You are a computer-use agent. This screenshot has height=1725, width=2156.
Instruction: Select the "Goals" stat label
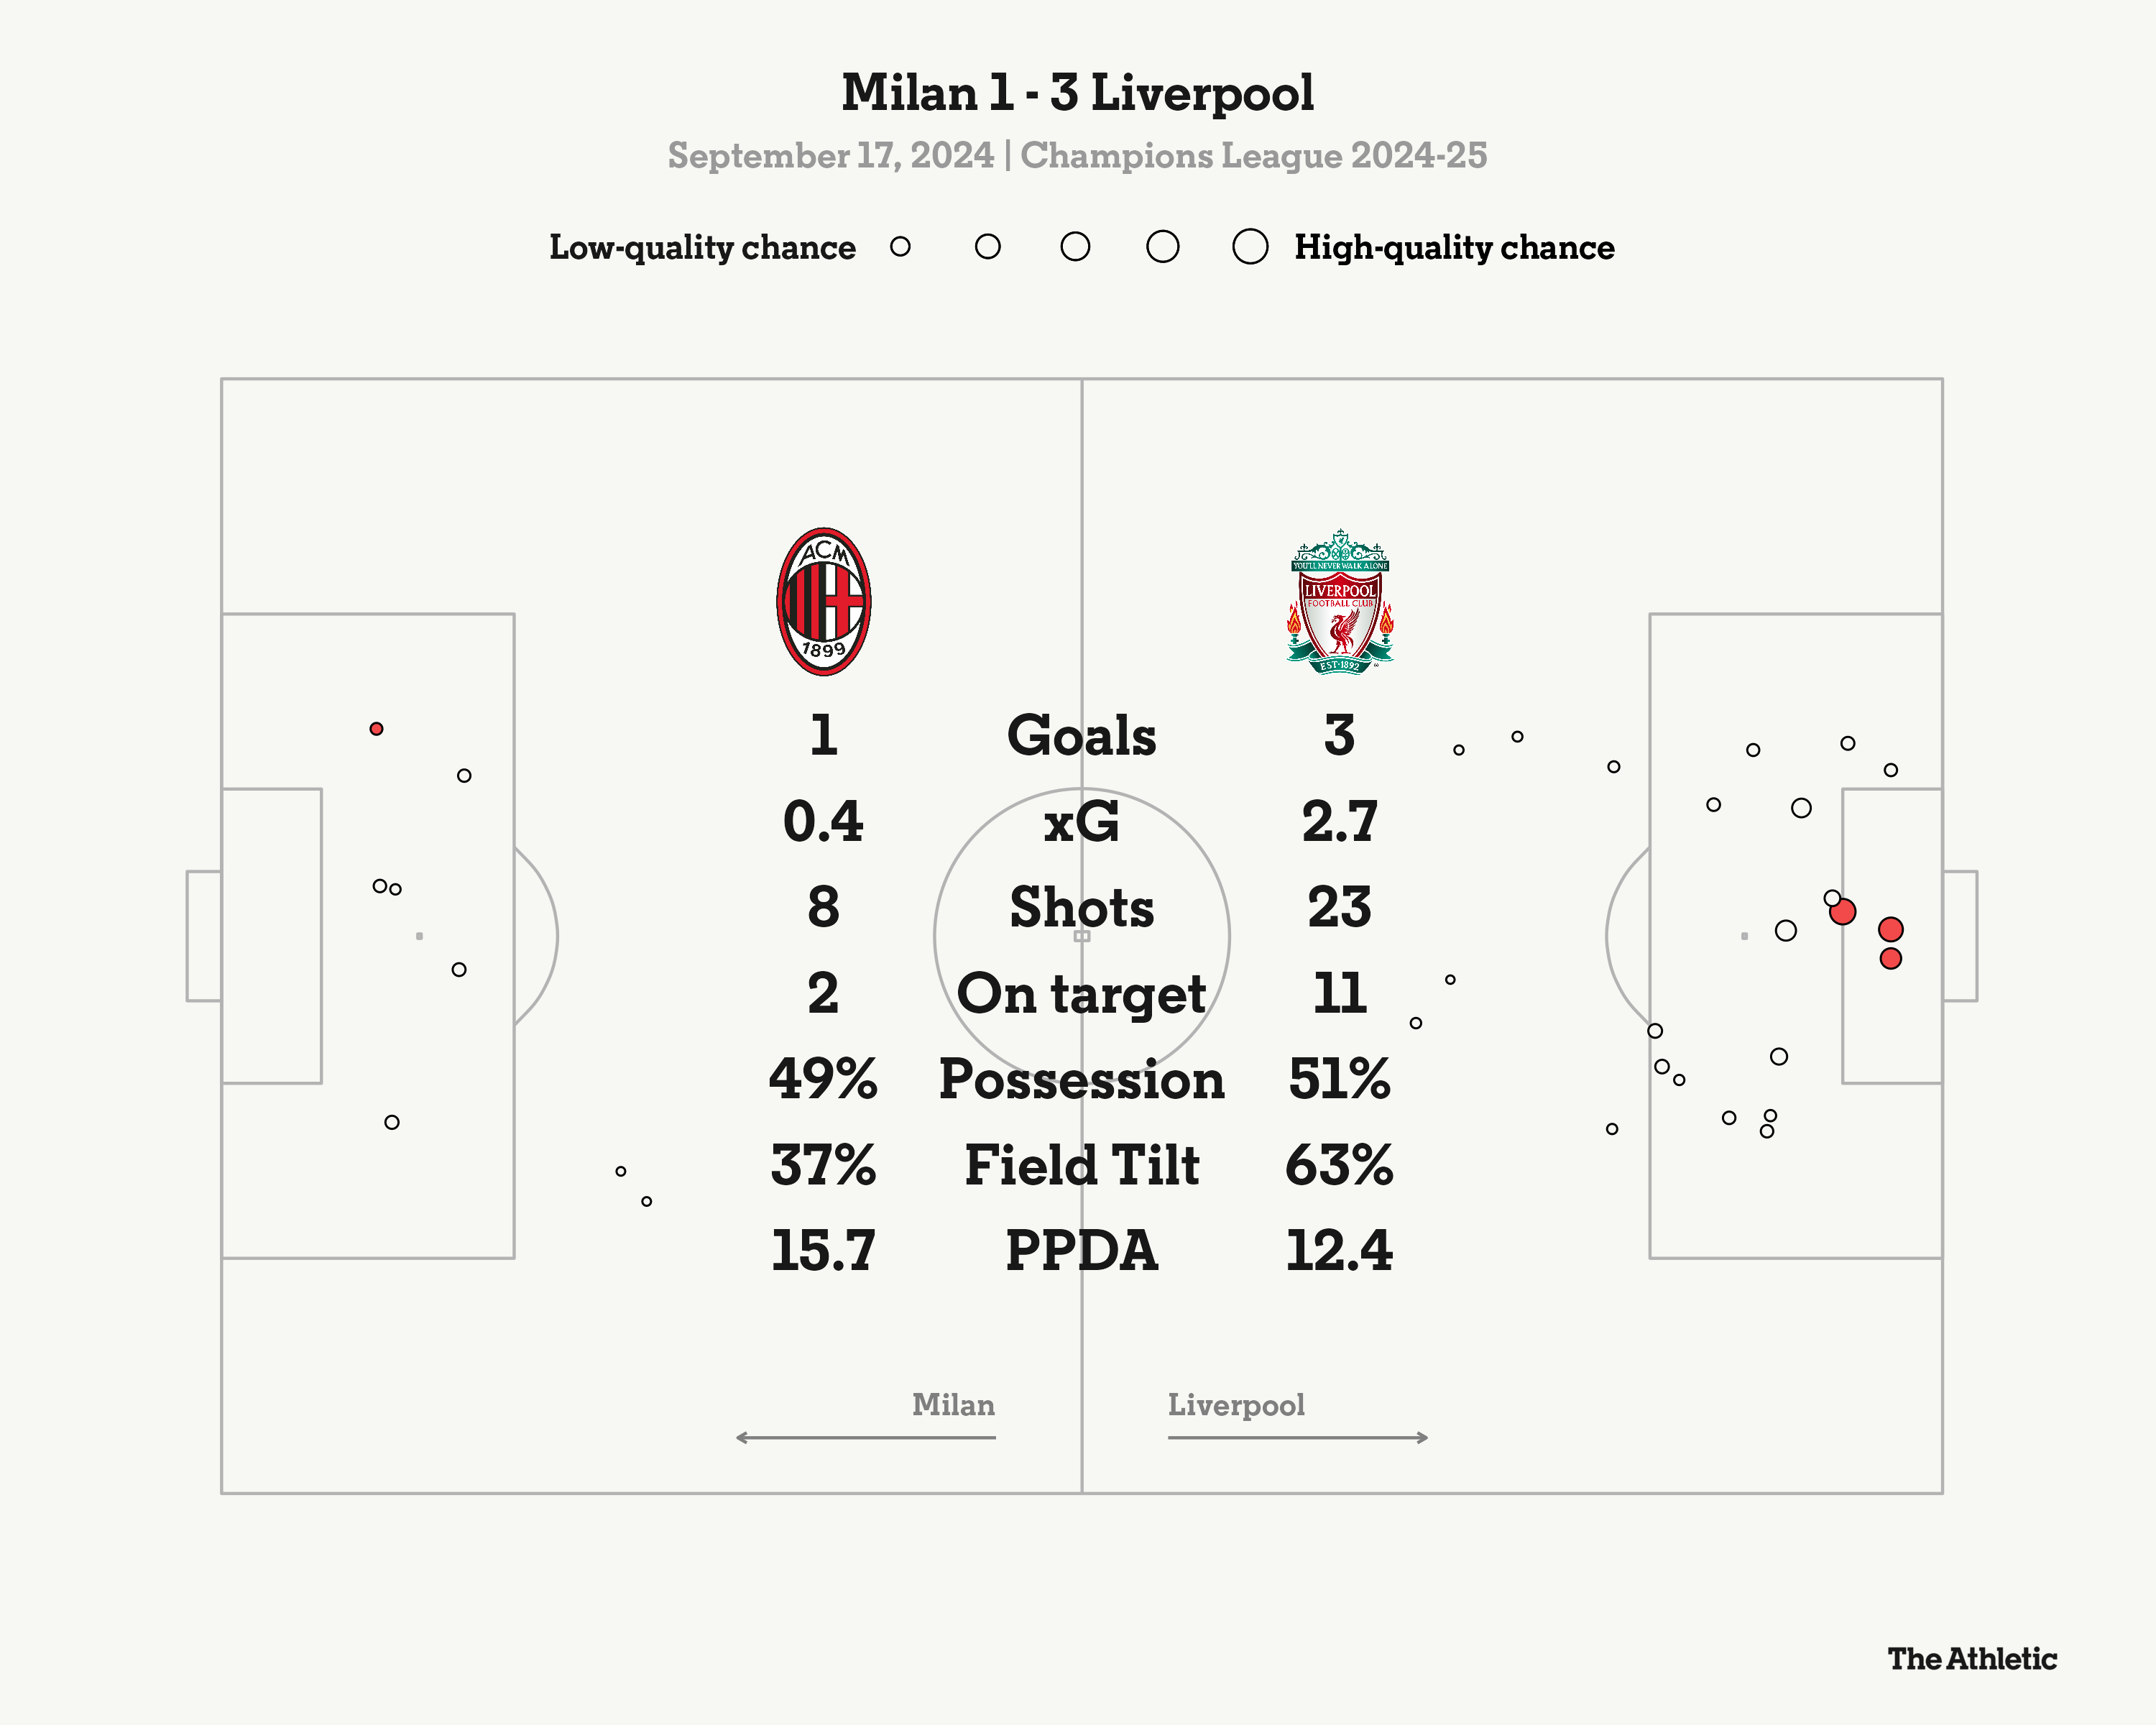[1081, 736]
